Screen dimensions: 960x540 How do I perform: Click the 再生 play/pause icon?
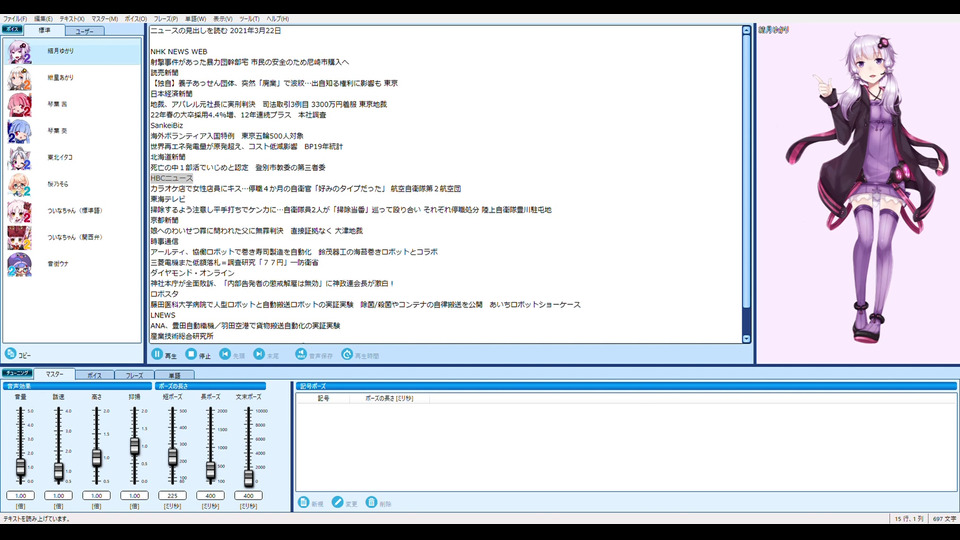(157, 354)
